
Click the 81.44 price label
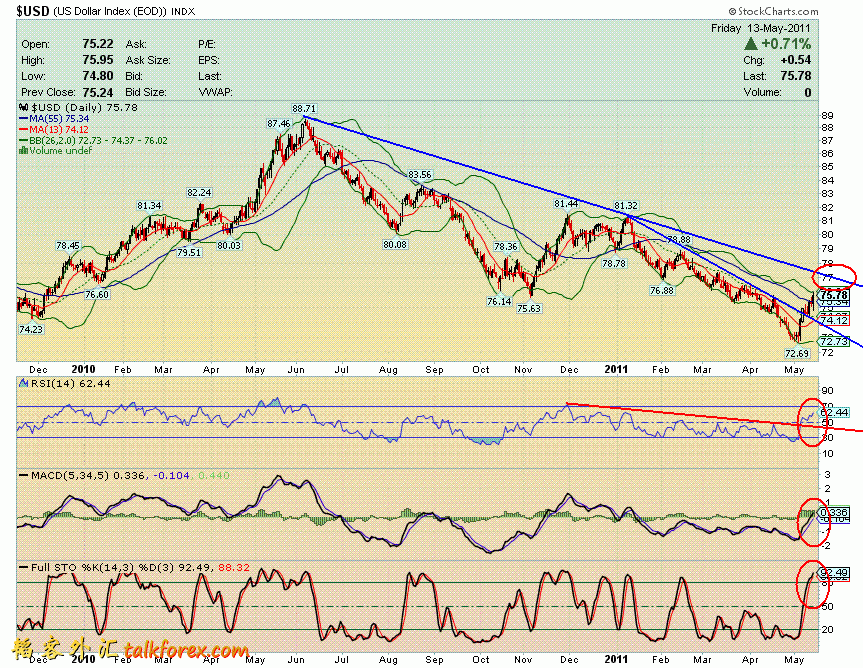566,204
